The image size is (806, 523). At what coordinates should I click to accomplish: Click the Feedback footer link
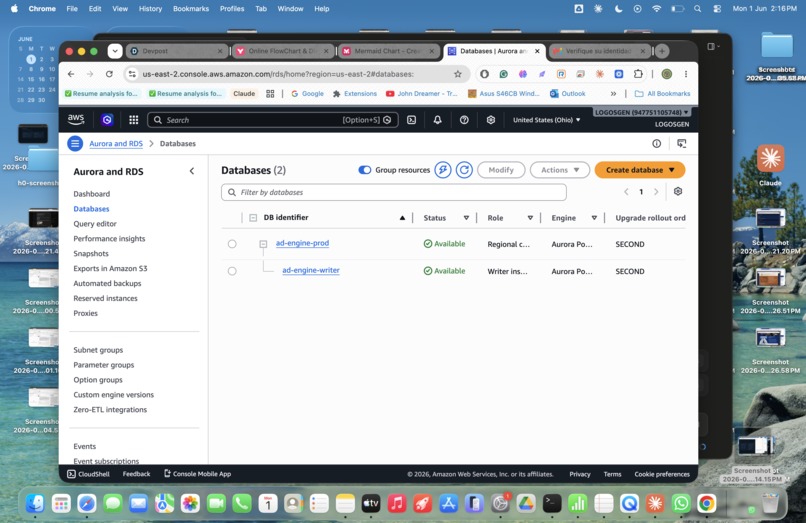pos(136,474)
